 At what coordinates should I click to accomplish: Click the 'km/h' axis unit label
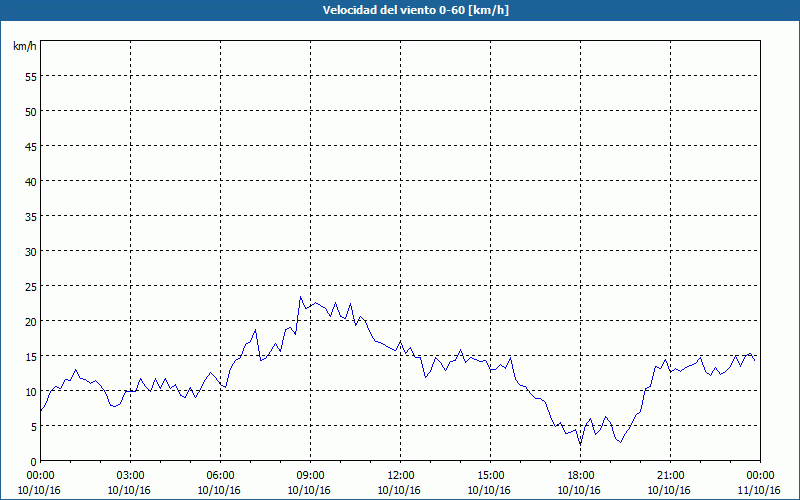[25, 46]
